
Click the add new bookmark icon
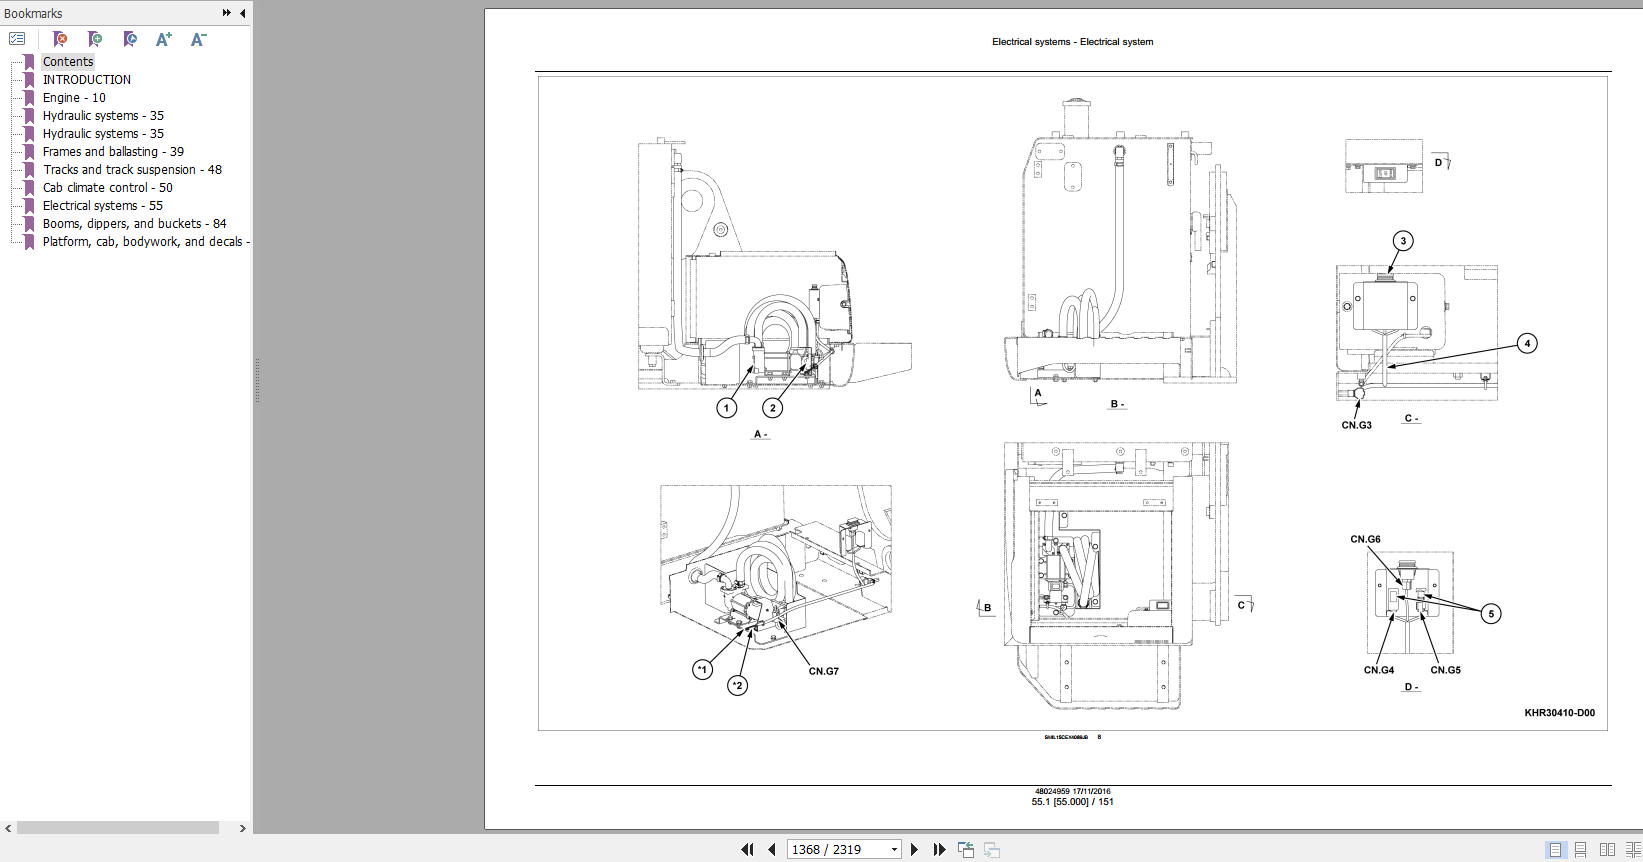click(95, 39)
